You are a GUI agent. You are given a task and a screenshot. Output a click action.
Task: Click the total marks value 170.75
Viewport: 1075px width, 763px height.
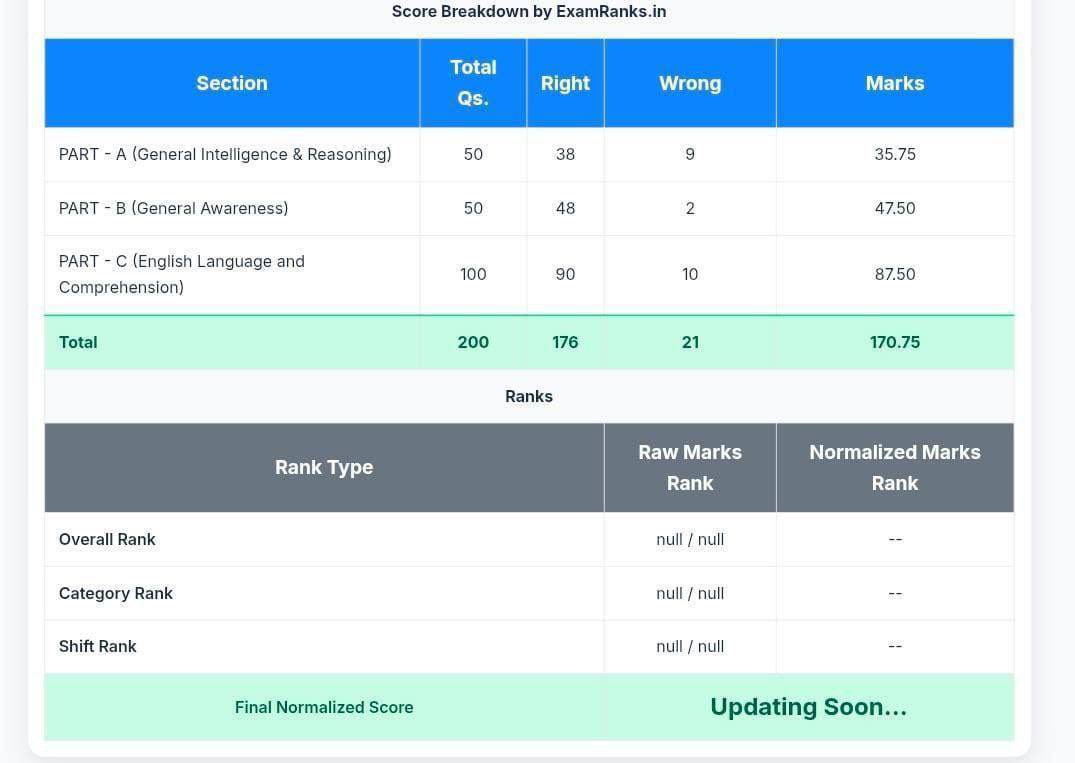tap(895, 342)
